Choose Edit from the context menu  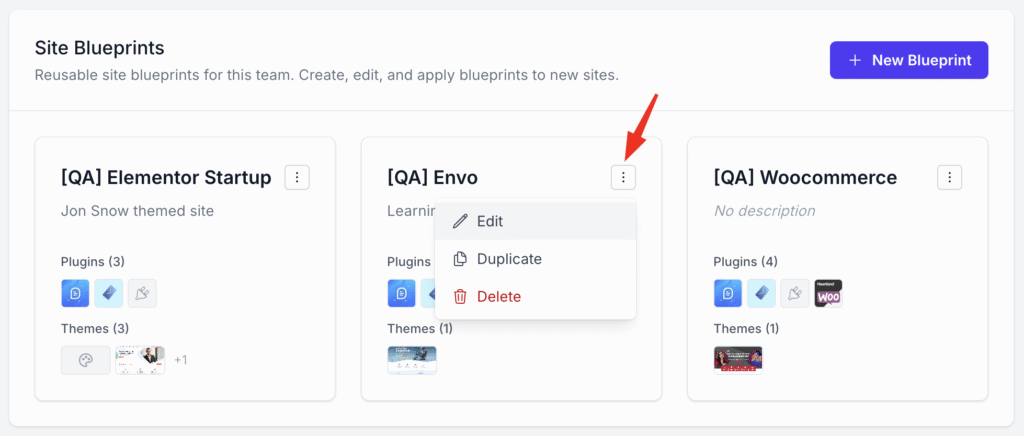[x=536, y=221]
